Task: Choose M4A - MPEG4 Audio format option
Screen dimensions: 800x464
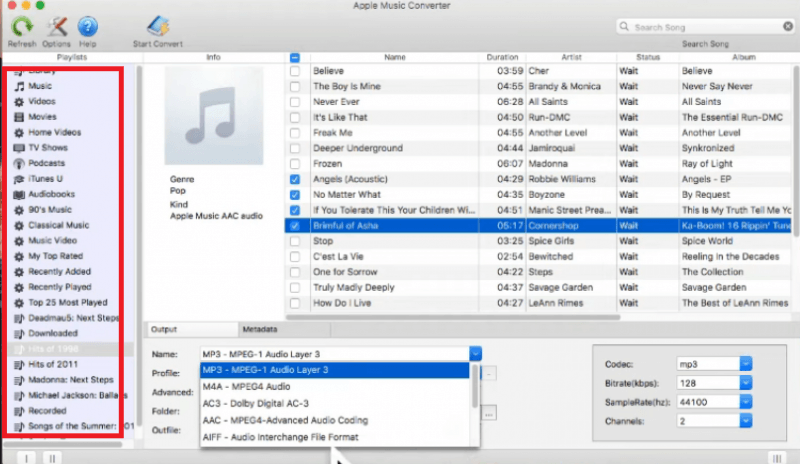Action: (335, 386)
